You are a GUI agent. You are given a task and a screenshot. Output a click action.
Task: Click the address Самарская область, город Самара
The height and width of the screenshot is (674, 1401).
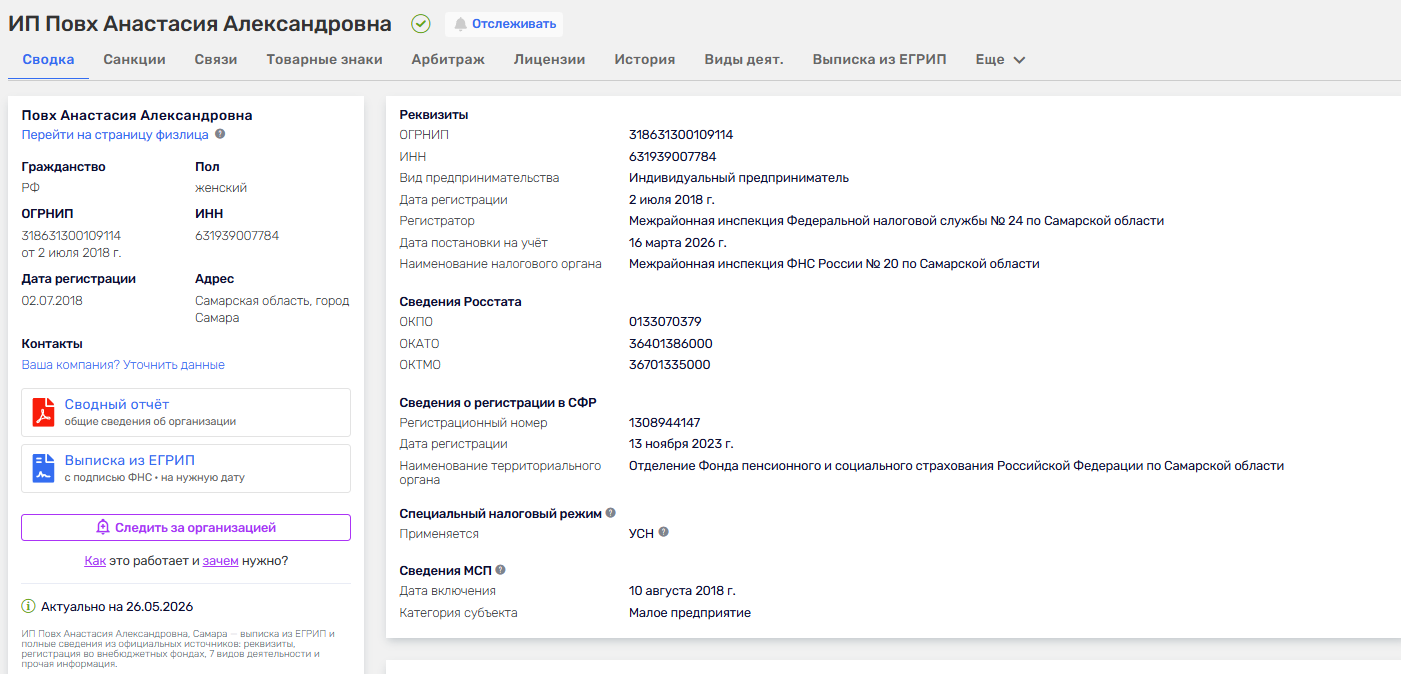pos(271,309)
